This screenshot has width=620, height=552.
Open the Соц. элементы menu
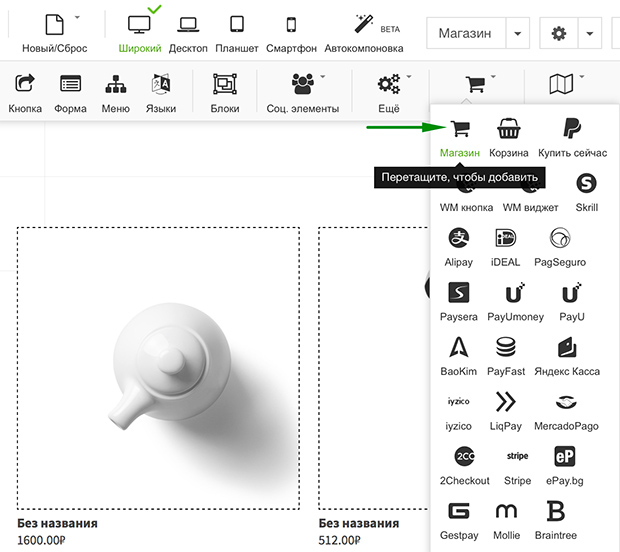[302, 91]
